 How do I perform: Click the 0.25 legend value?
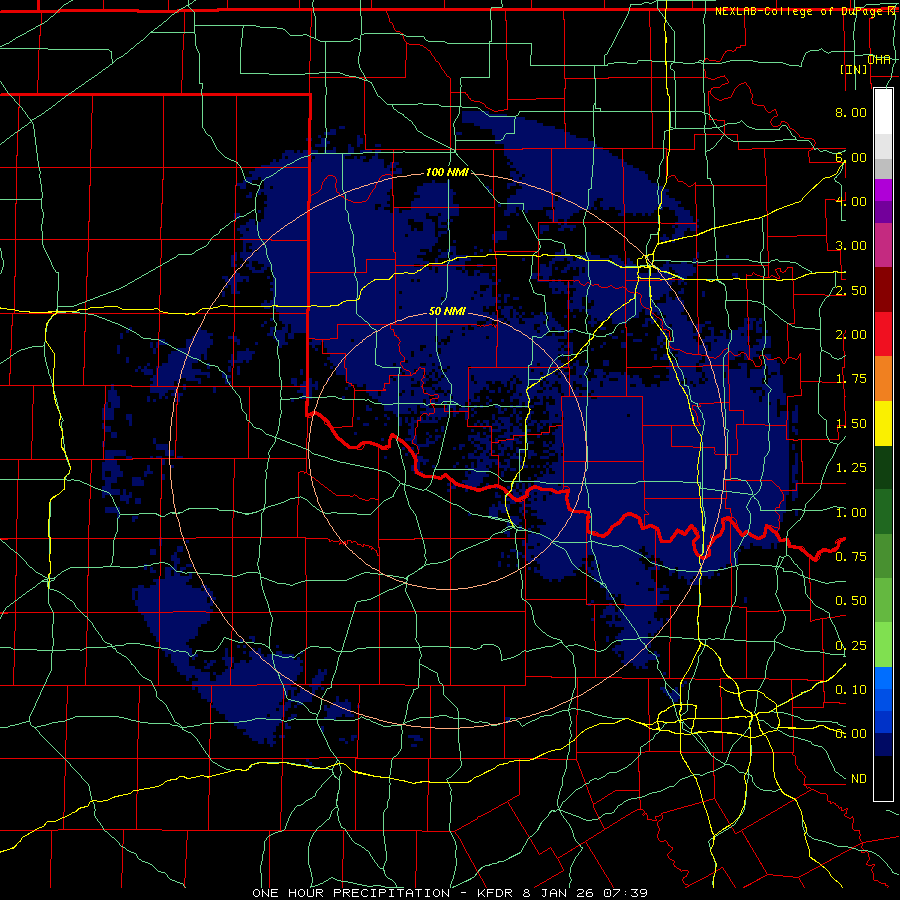tap(851, 646)
